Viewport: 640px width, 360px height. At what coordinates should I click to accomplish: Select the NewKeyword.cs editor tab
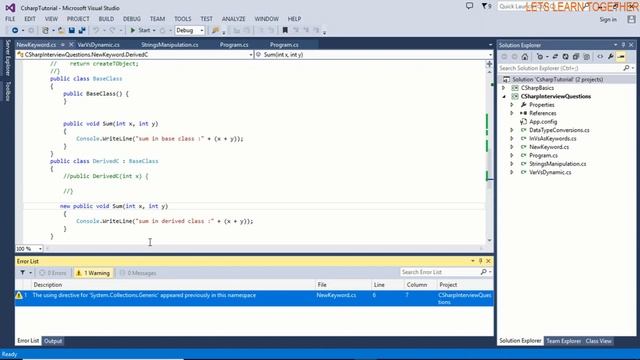[x=36, y=45]
